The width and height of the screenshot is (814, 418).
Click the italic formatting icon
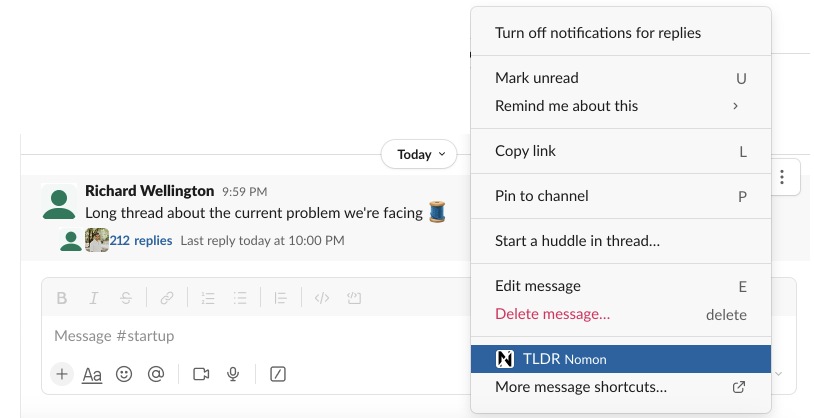tap(94, 298)
